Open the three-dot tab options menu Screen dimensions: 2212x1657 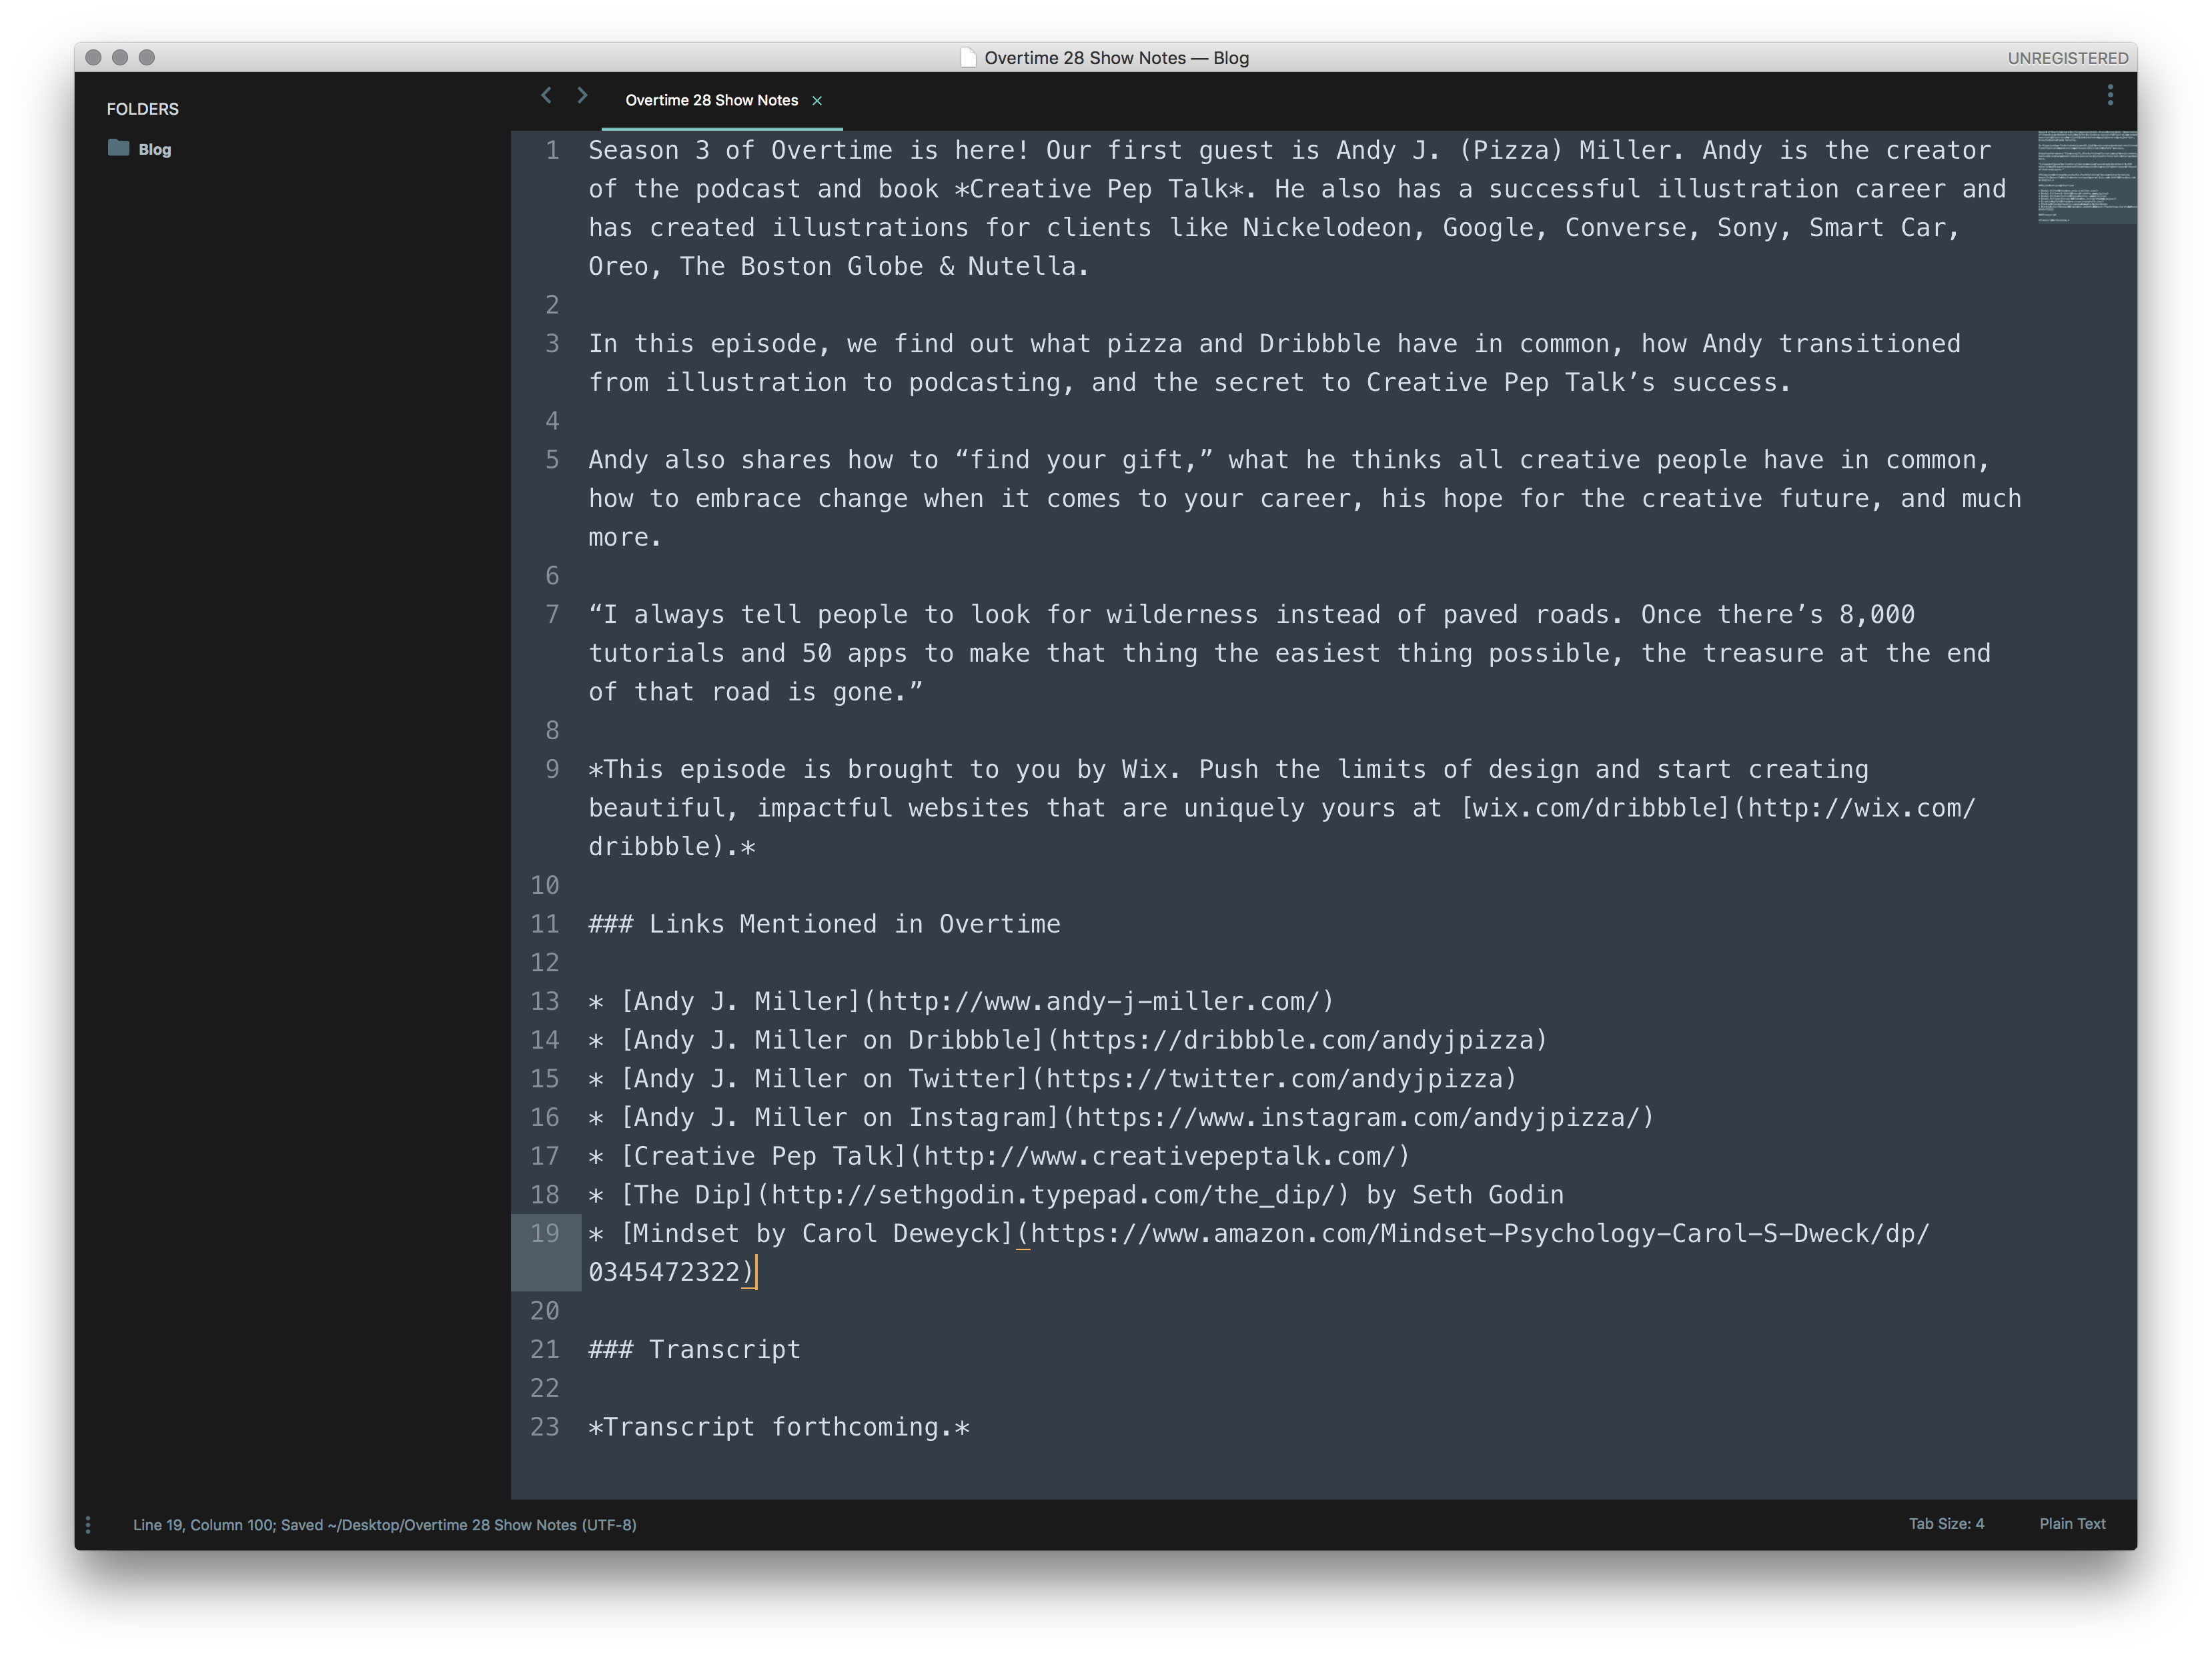[x=2110, y=95]
